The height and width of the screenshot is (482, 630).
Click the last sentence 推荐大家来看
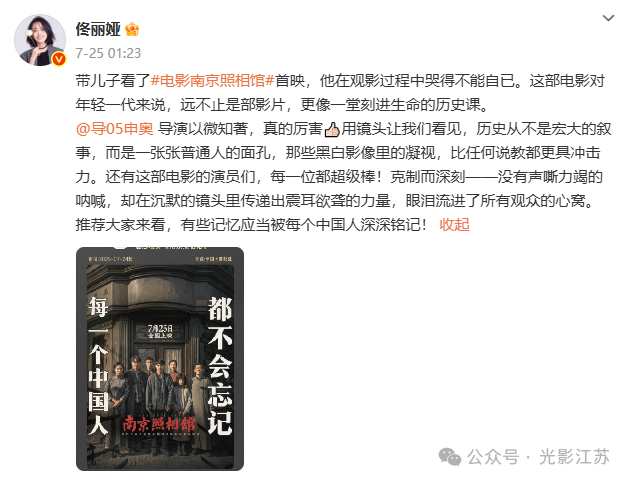251,225
